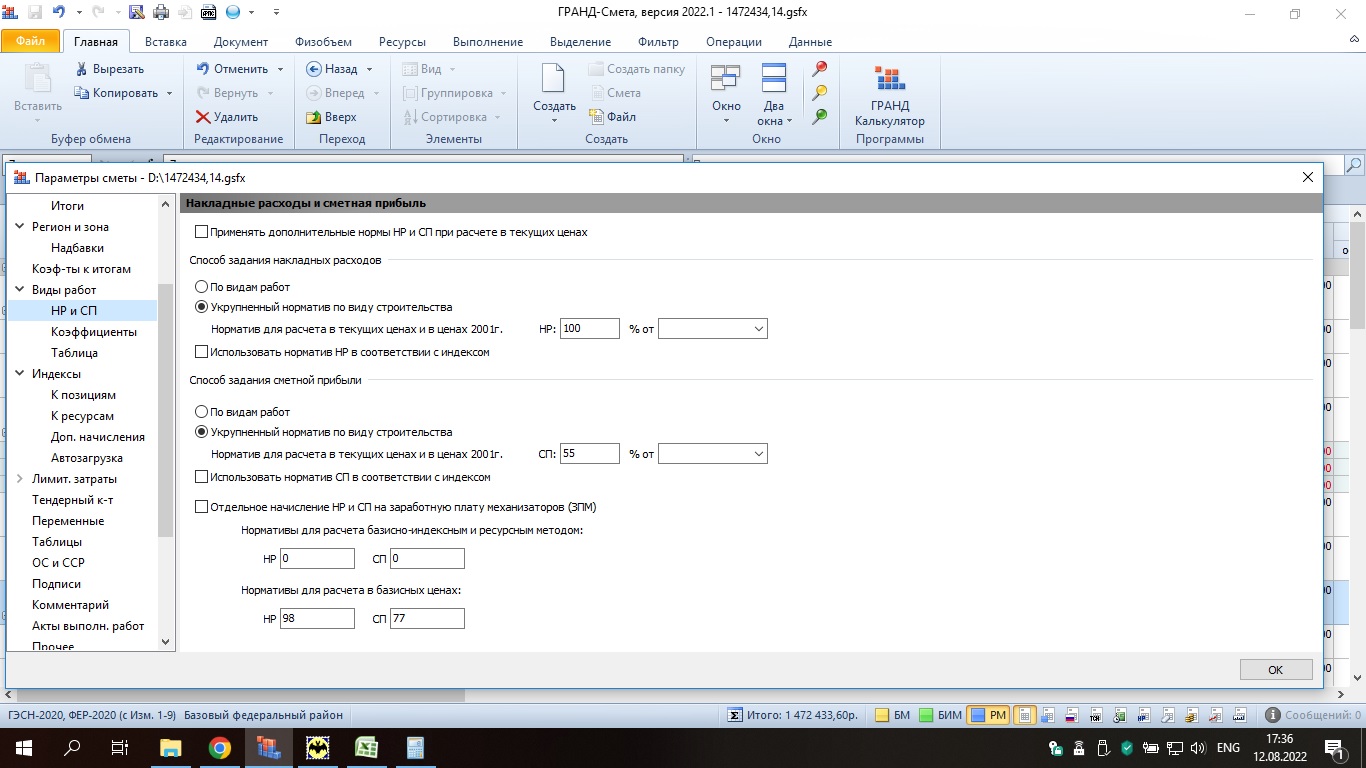
Task: Open the Назад history dropdown arrow
Action: click(x=369, y=69)
